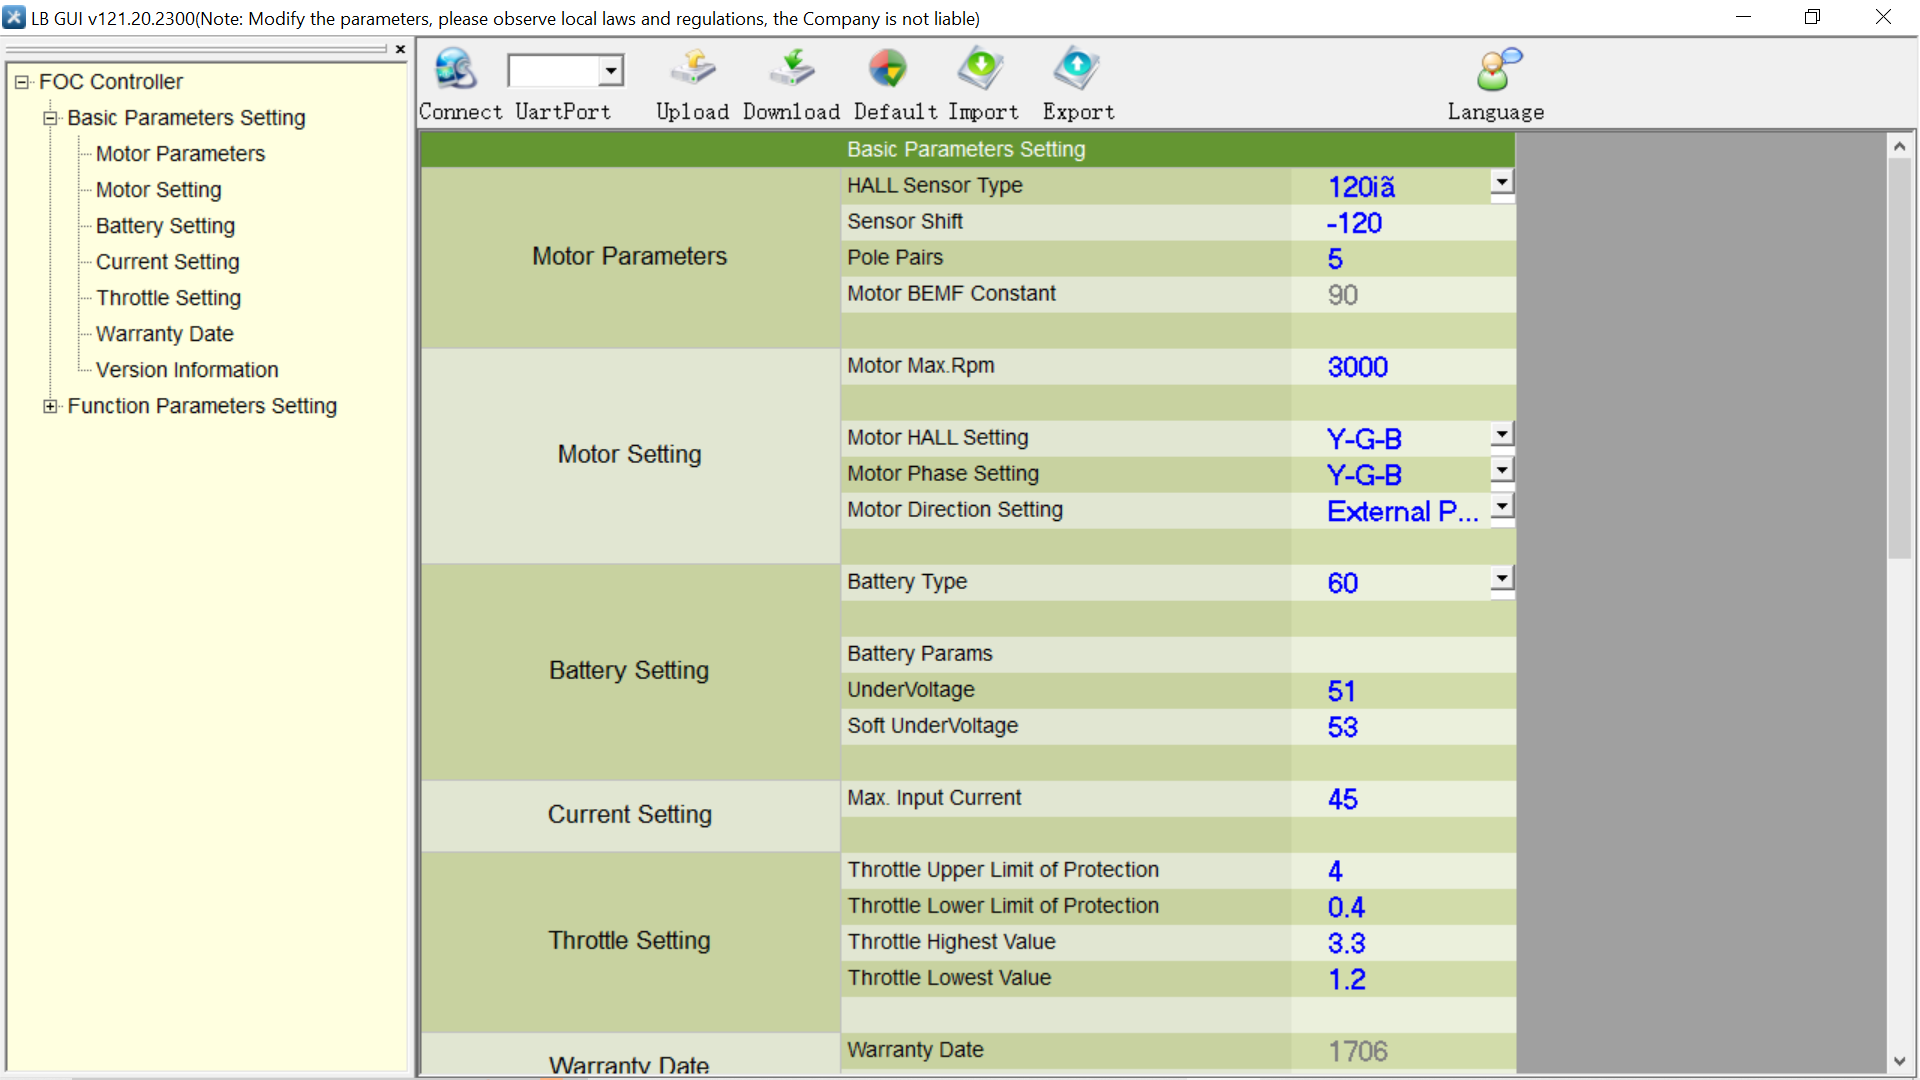Click the Connect globe icon
The height and width of the screenshot is (1080, 1920).
[x=456, y=70]
